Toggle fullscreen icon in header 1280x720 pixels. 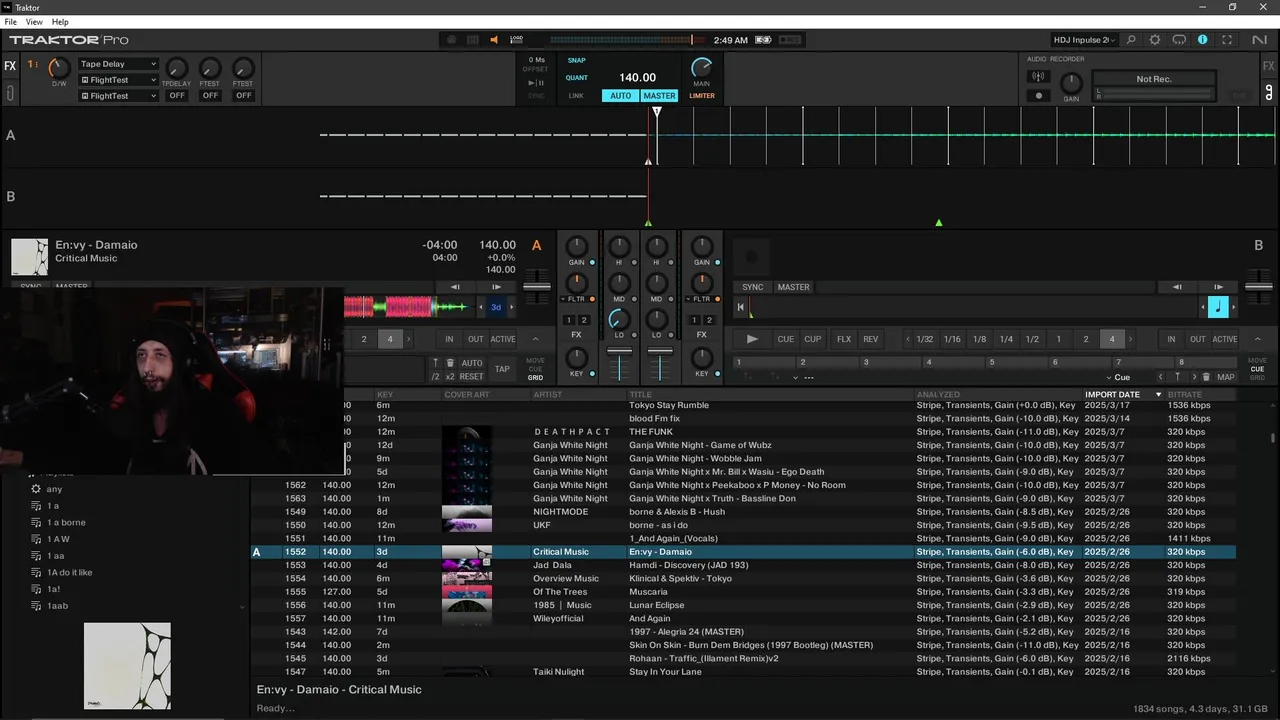click(x=1228, y=40)
